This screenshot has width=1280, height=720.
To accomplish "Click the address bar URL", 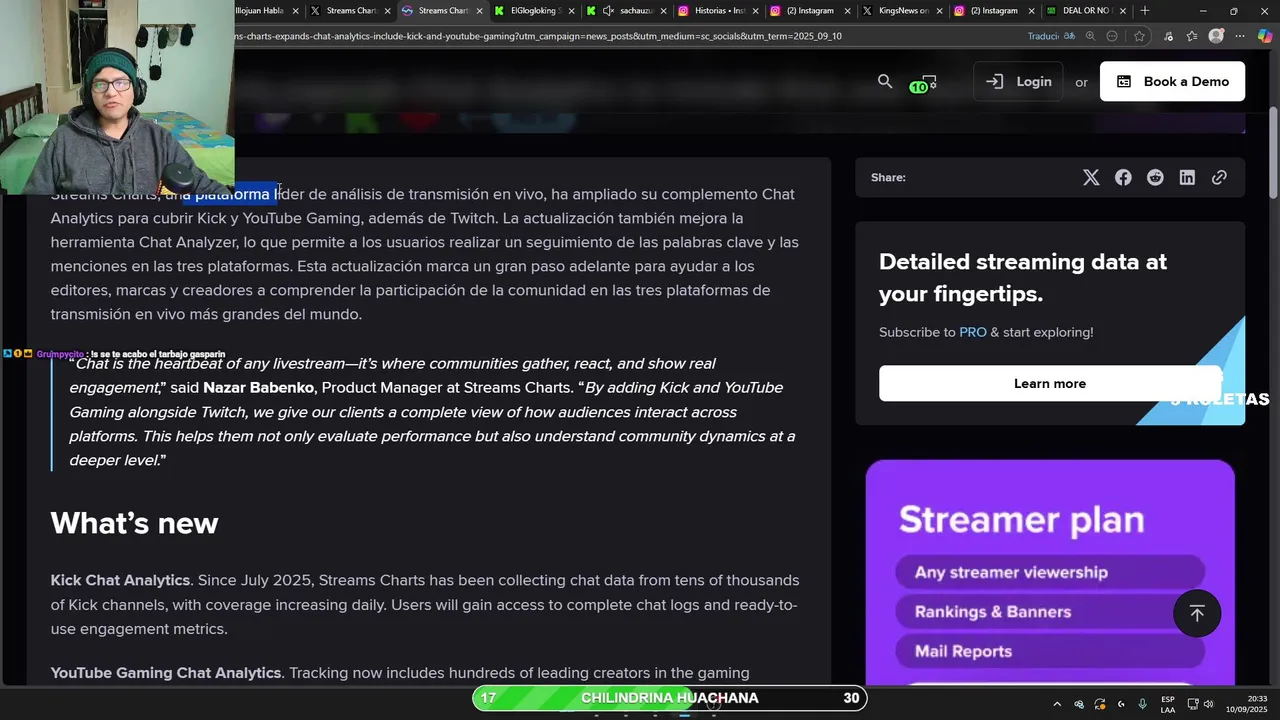I will [538, 36].
